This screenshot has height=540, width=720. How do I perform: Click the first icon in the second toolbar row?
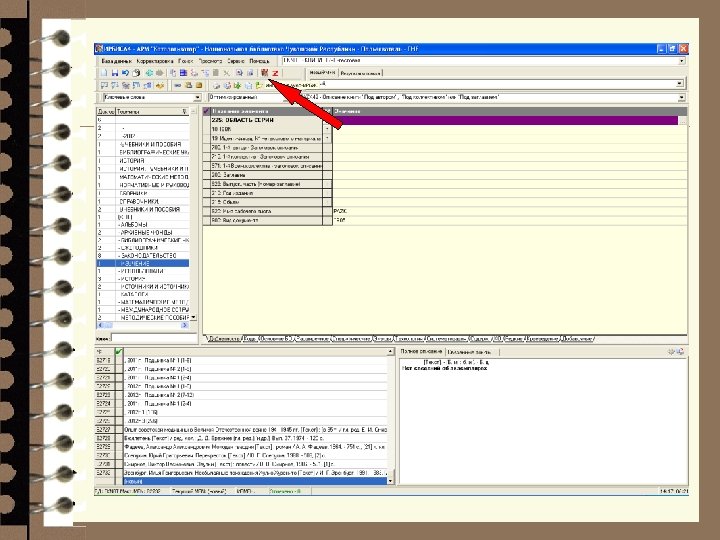click(x=104, y=85)
